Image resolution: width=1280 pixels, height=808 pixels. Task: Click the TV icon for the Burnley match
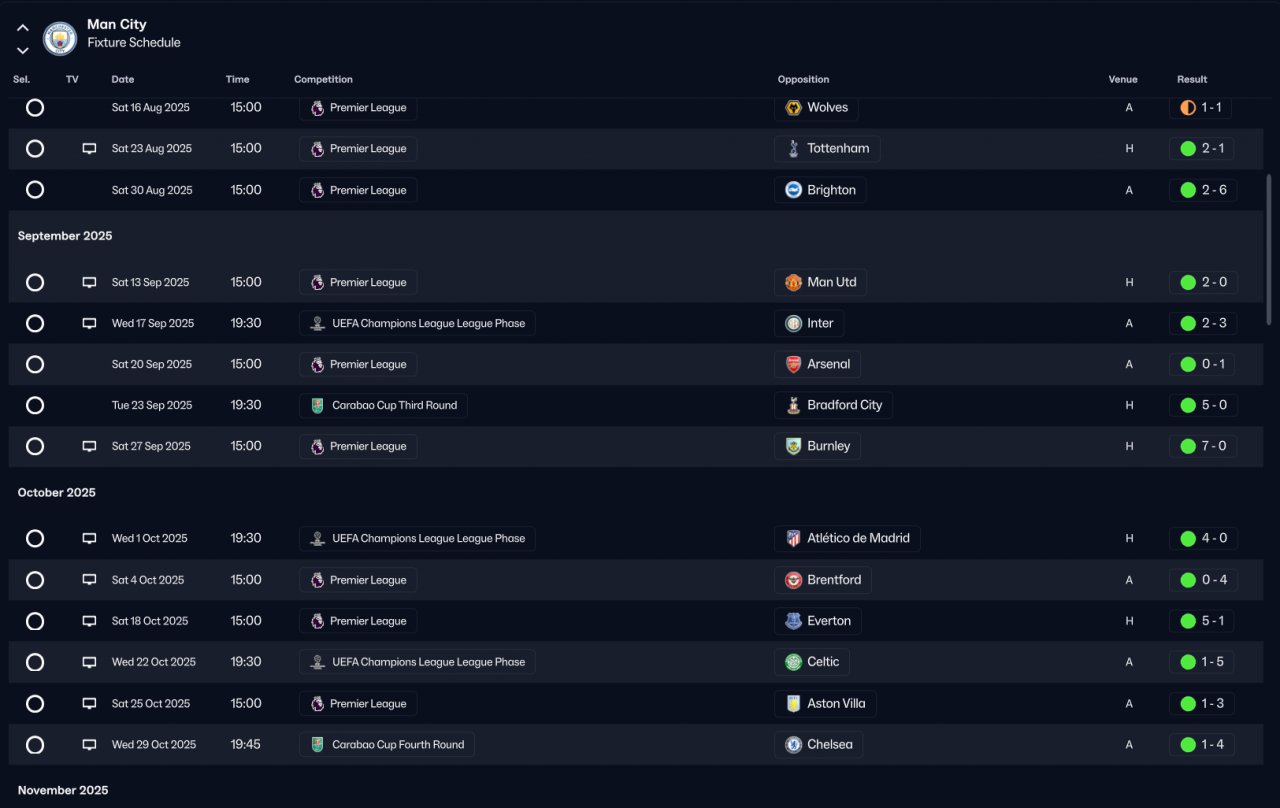(89, 446)
